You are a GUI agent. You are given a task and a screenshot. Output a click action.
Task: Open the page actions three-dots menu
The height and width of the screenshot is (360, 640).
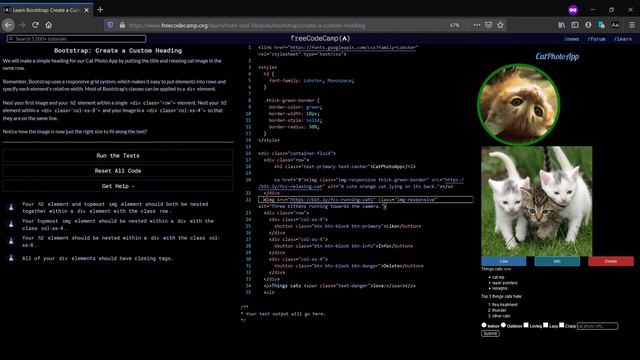pyautogui.click(x=477, y=25)
